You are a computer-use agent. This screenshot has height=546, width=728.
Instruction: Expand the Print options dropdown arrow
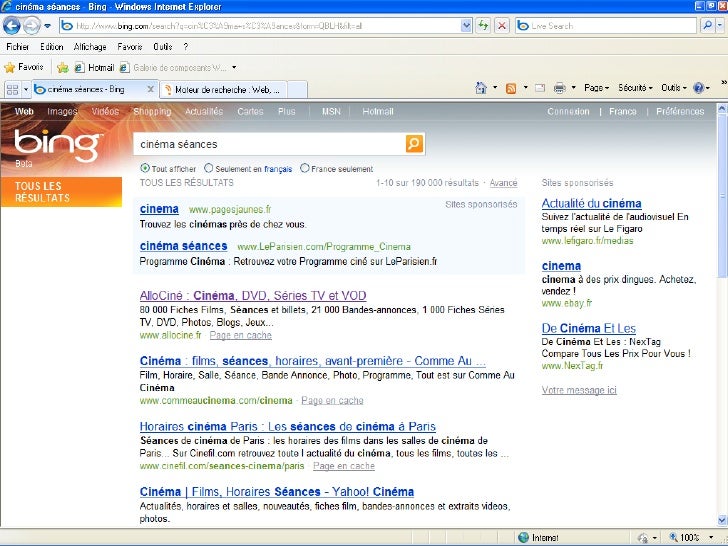click(573, 87)
